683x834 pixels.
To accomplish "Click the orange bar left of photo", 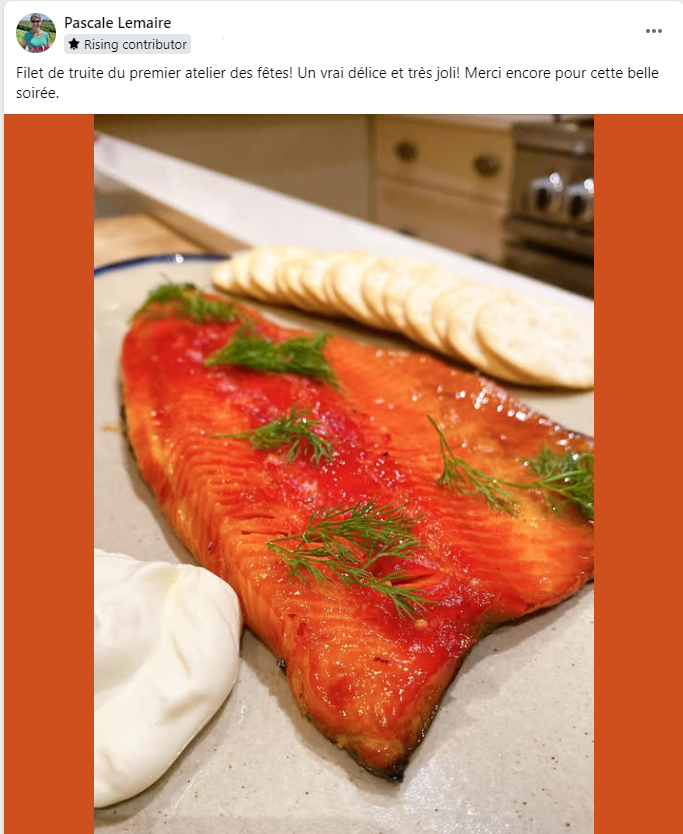I will (x=49, y=474).
